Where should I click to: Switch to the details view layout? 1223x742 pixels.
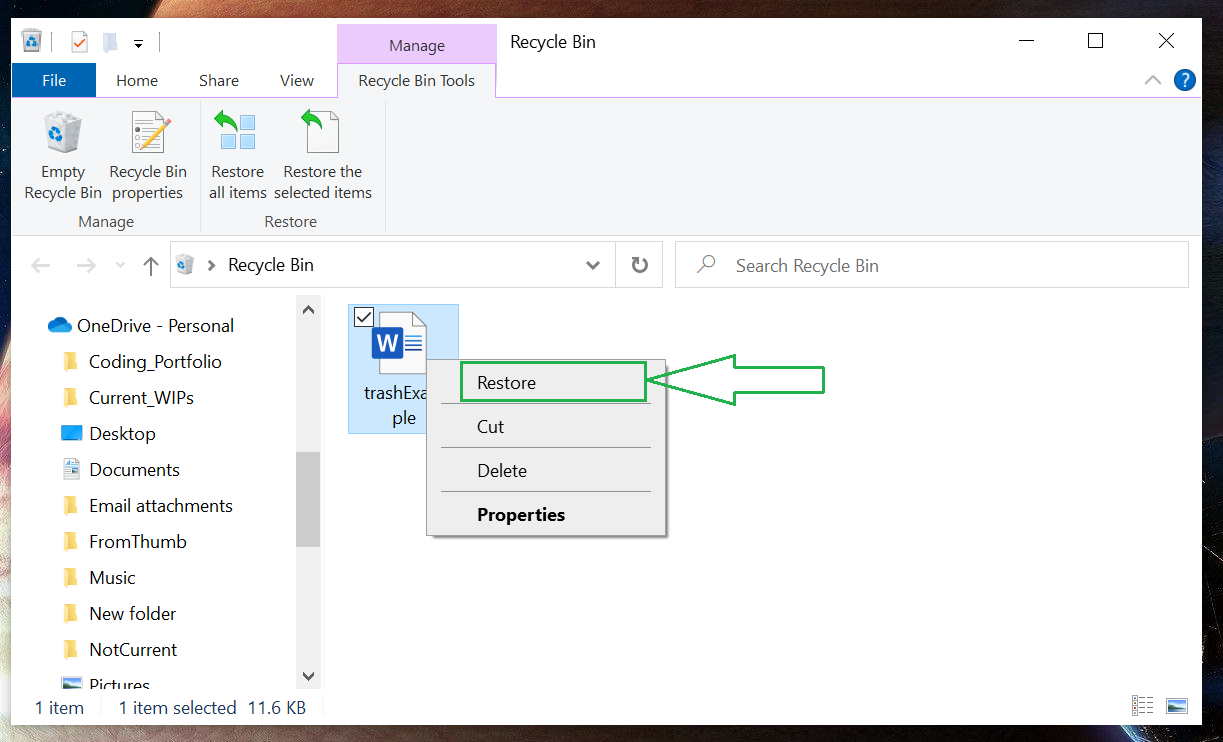pos(1143,706)
